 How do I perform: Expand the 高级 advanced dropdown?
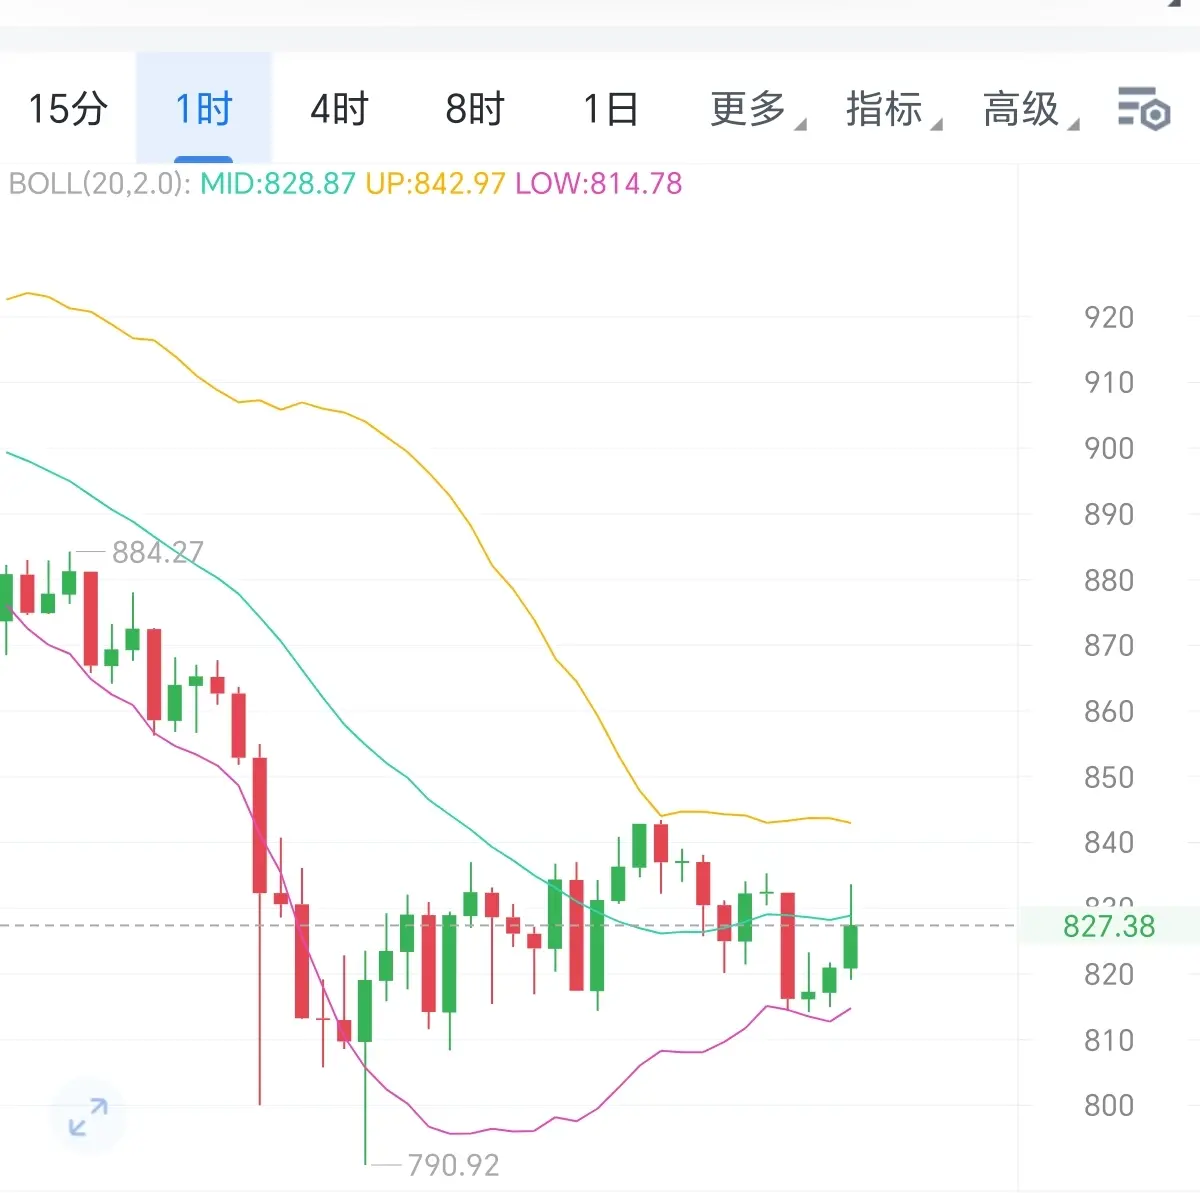pos(1030,108)
